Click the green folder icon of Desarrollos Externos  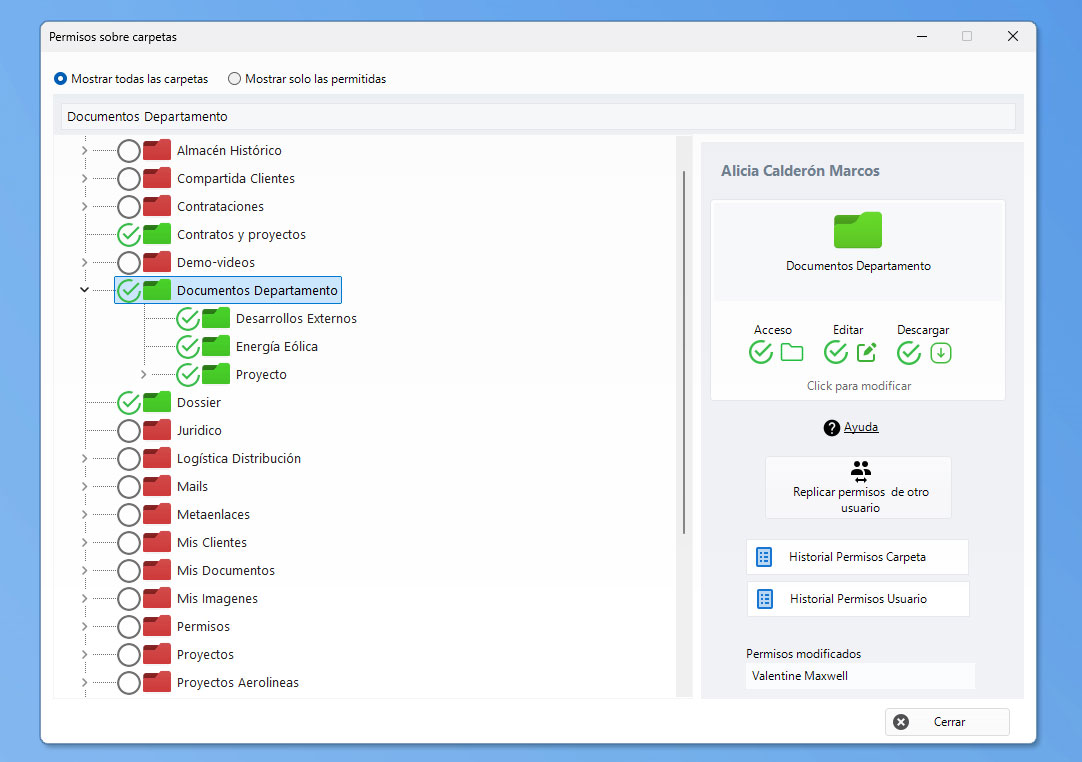tap(216, 318)
